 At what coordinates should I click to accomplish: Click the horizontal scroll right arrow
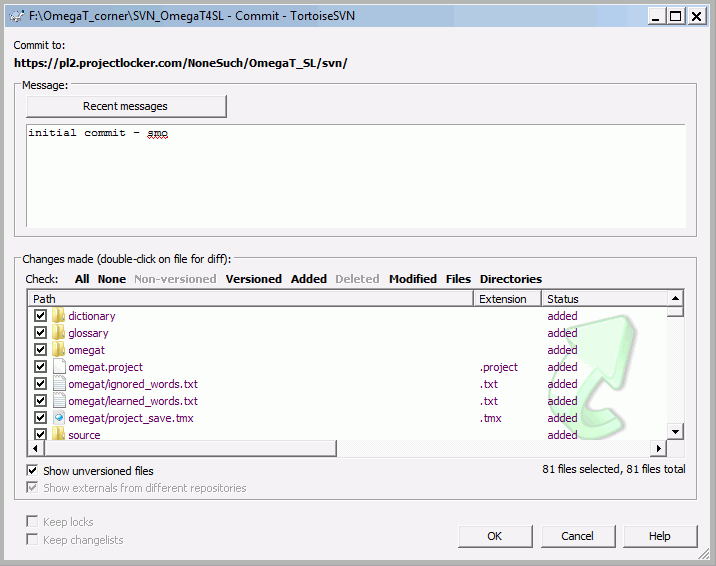pyautogui.click(x=658, y=448)
